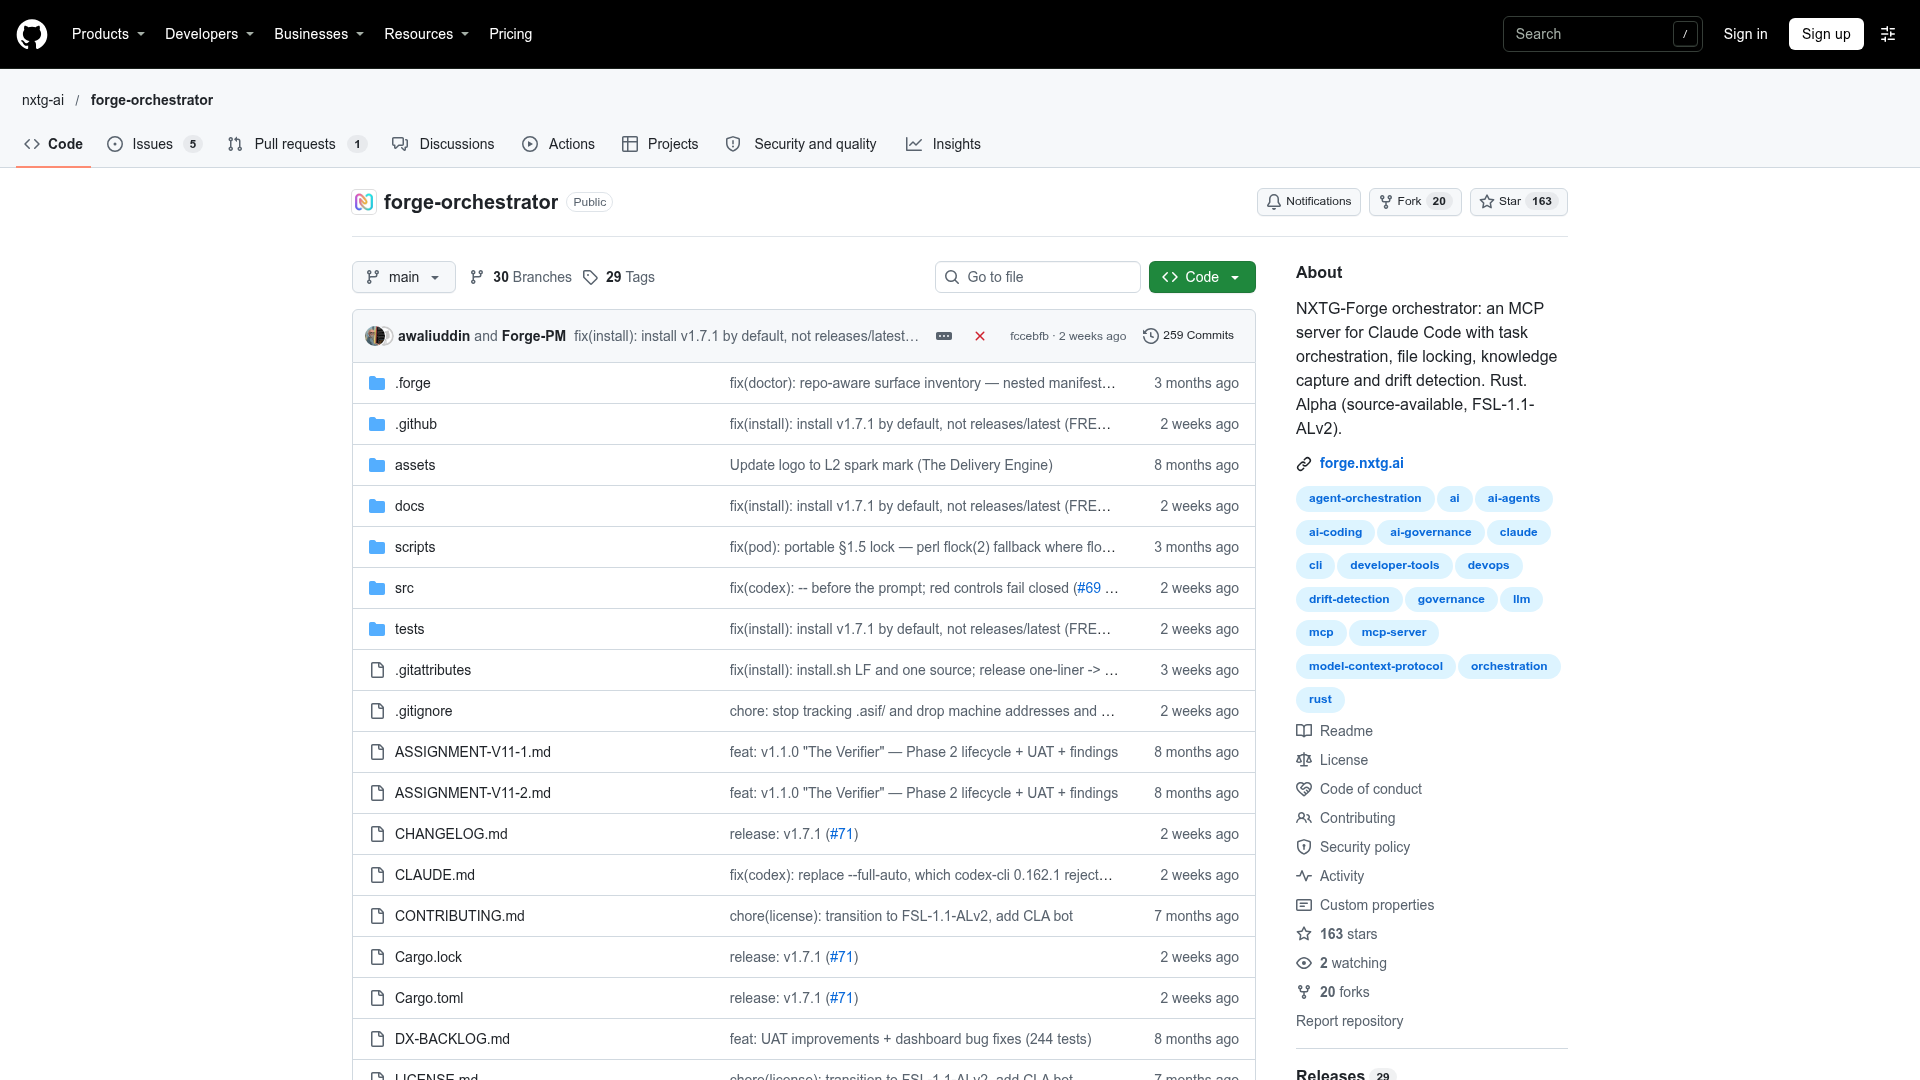Click the License scale icon

pyautogui.click(x=1304, y=760)
